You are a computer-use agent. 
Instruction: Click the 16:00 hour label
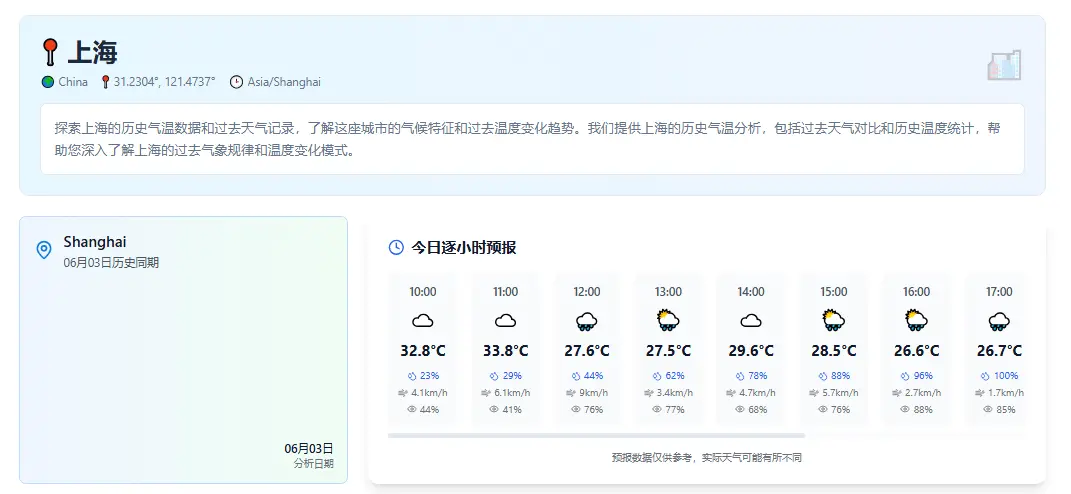[x=916, y=292]
